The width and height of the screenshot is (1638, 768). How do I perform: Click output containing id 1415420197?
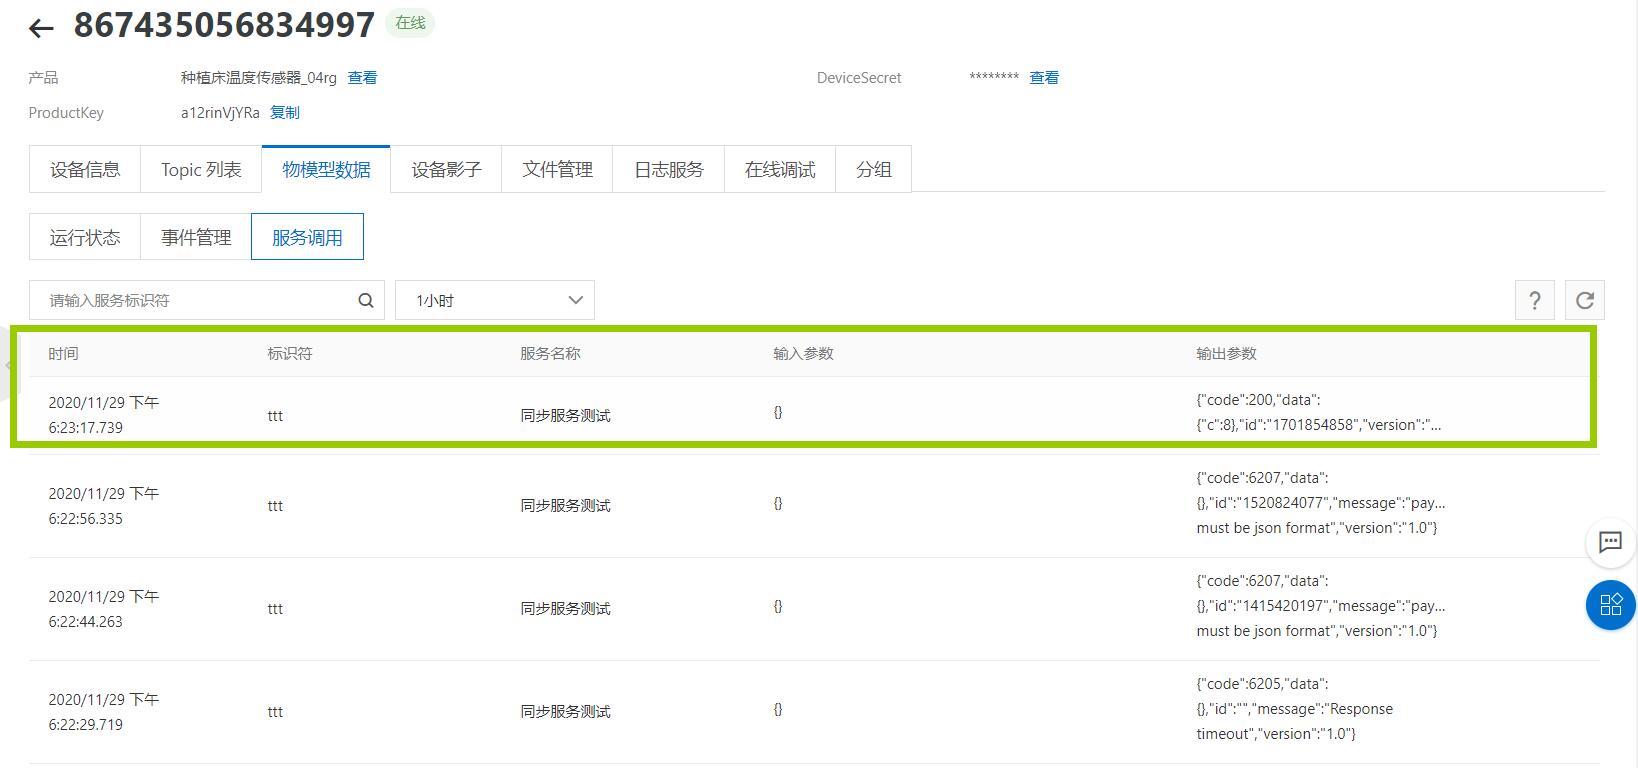click(1321, 606)
